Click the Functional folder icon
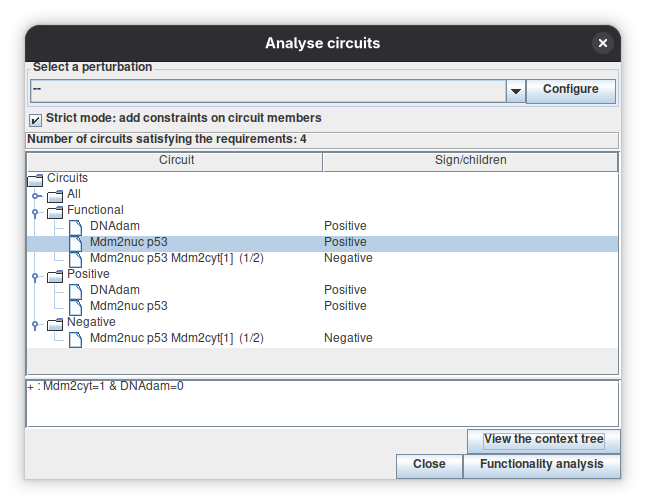Viewport: 646px width, 504px height. coord(55,212)
